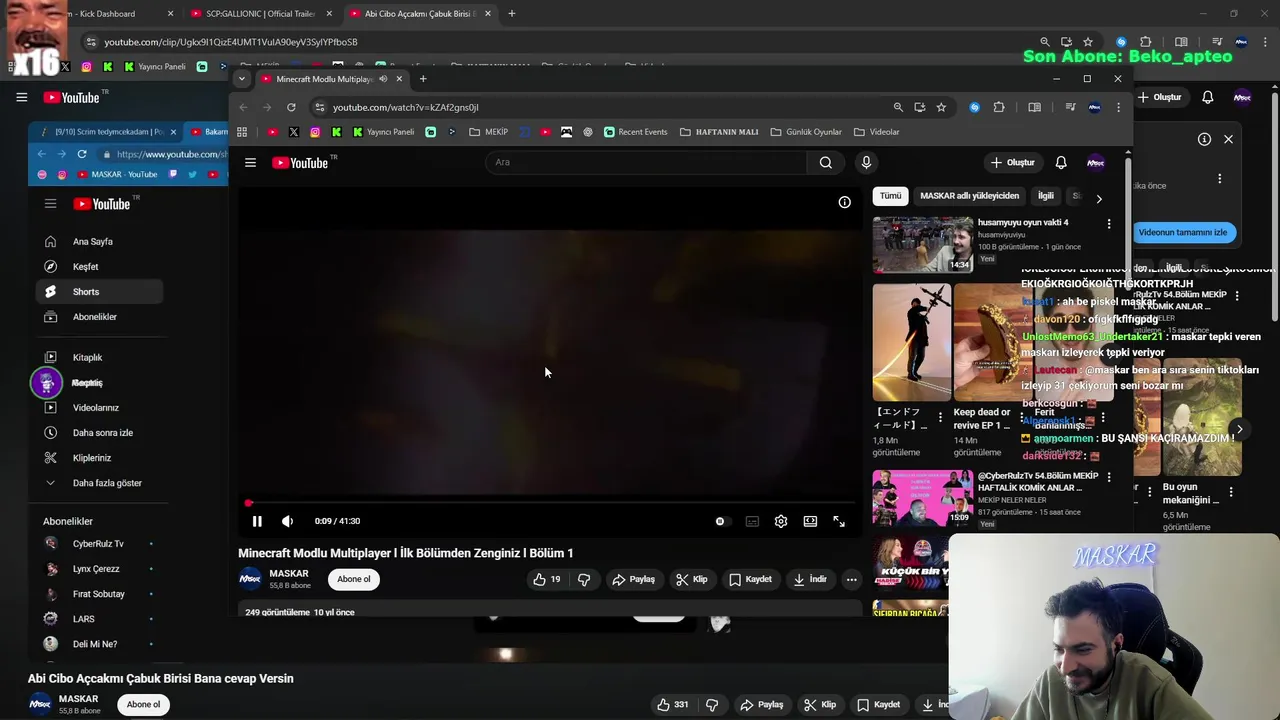The width and height of the screenshot is (1280, 720).
Task: Switch to the Kick Dashboard tab
Action: (x=120, y=14)
